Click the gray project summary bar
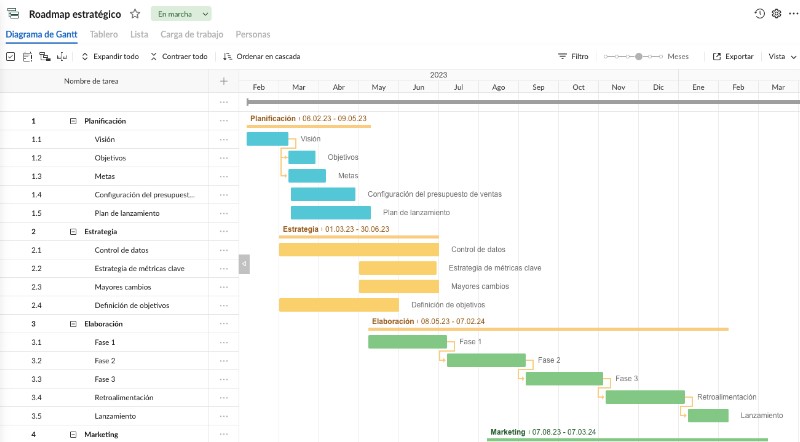The width and height of the screenshot is (800, 442). tap(523, 102)
